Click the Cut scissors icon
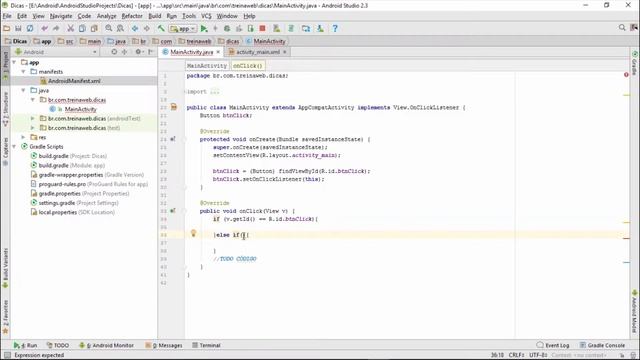Image resolution: width=640 pixels, height=360 pixels. [71, 29]
